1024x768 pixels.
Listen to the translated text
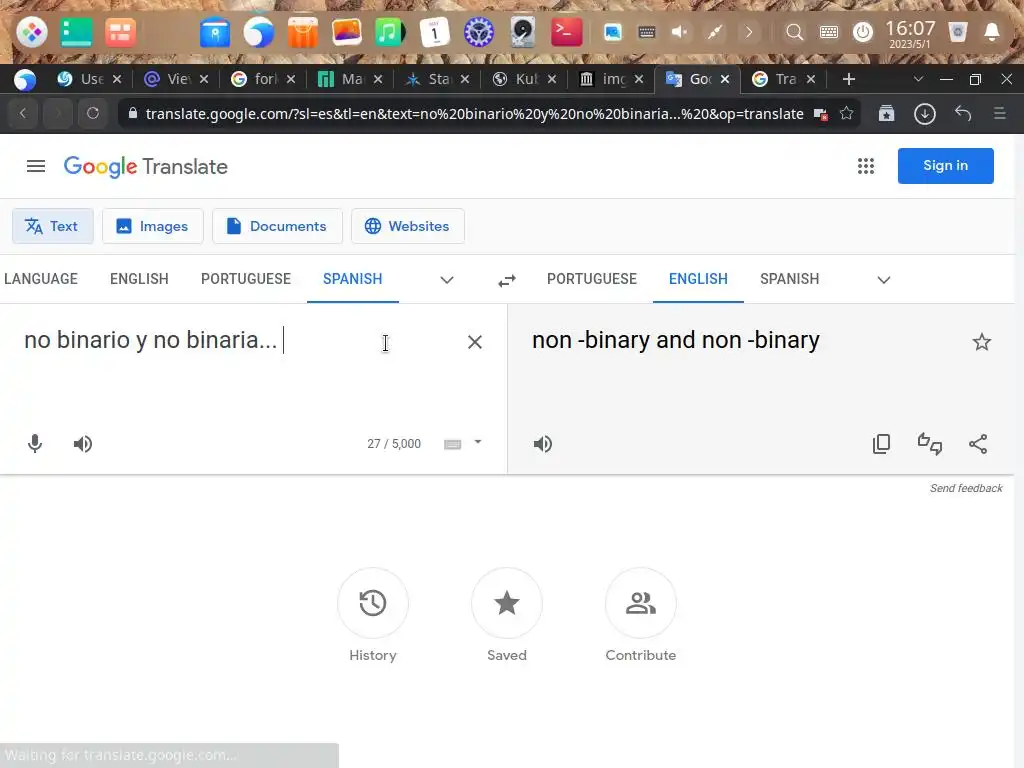point(543,444)
